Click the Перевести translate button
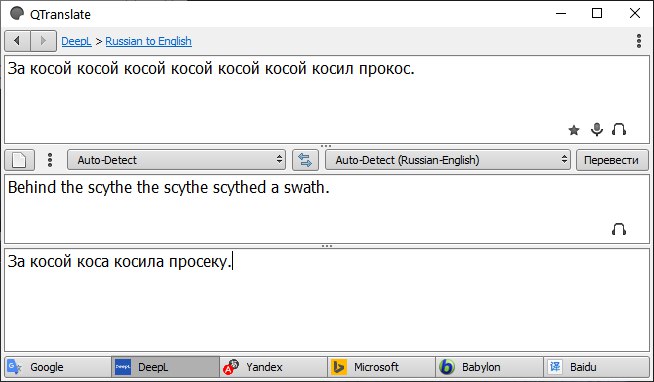 click(x=612, y=160)
